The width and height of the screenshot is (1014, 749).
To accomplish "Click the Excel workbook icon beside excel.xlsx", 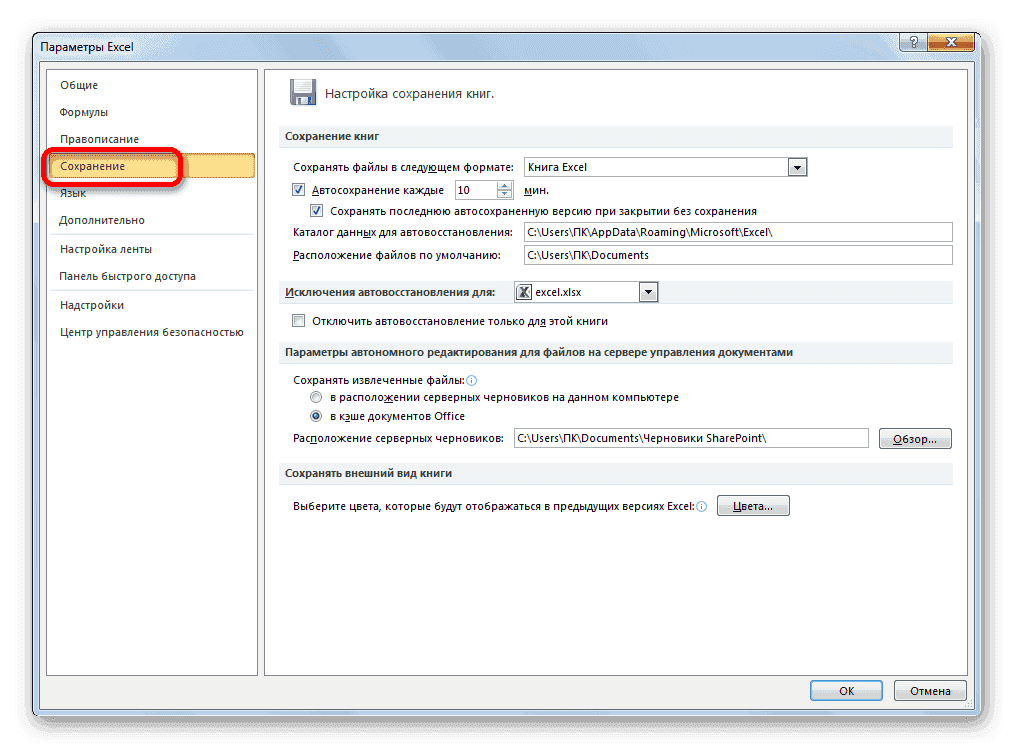I will click(x=523, y=290).
